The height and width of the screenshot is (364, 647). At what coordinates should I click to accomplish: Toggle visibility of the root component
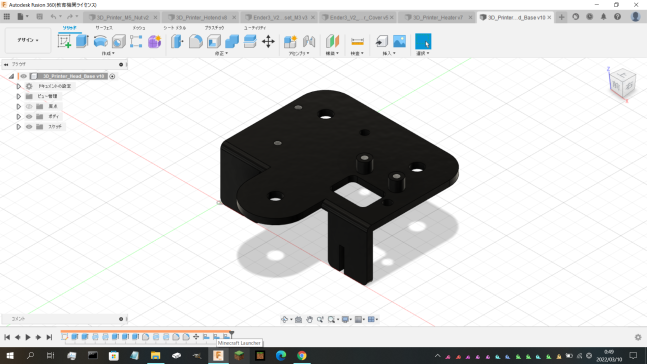(x=24, y=76)
